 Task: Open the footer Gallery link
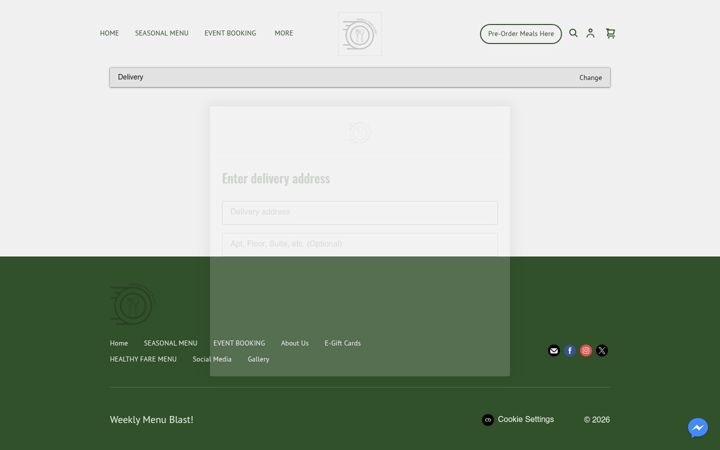(x=259, y=359)
